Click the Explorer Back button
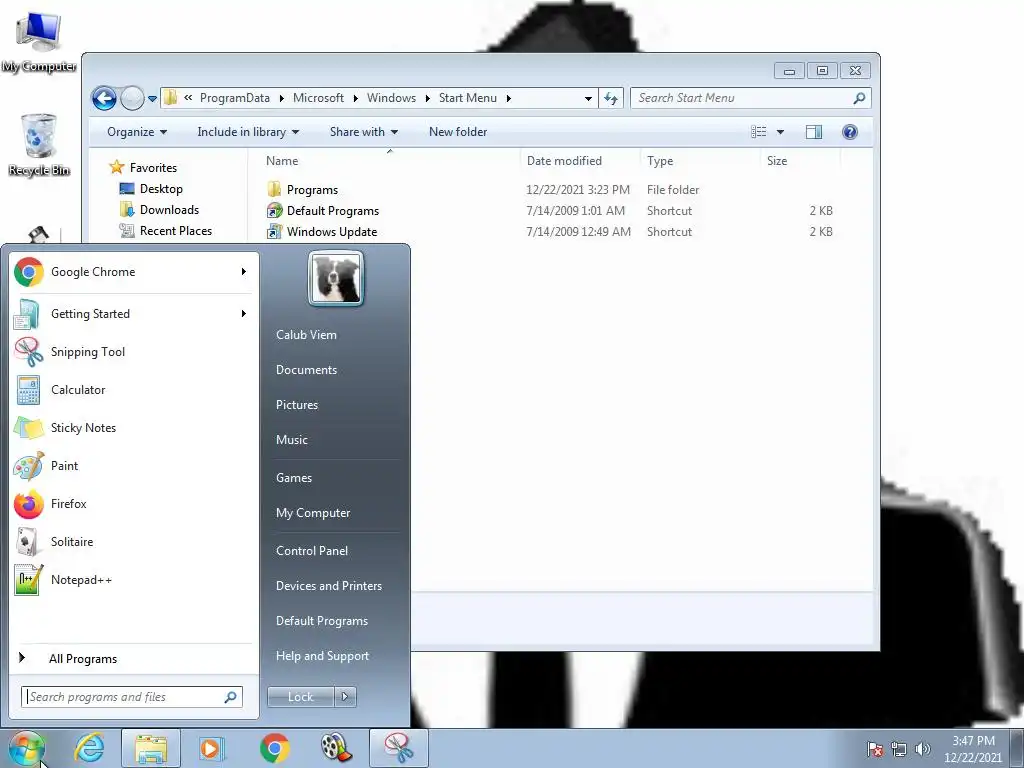Screen dimensions: 1024x768 pyautogui.click(x=104, y=99)
